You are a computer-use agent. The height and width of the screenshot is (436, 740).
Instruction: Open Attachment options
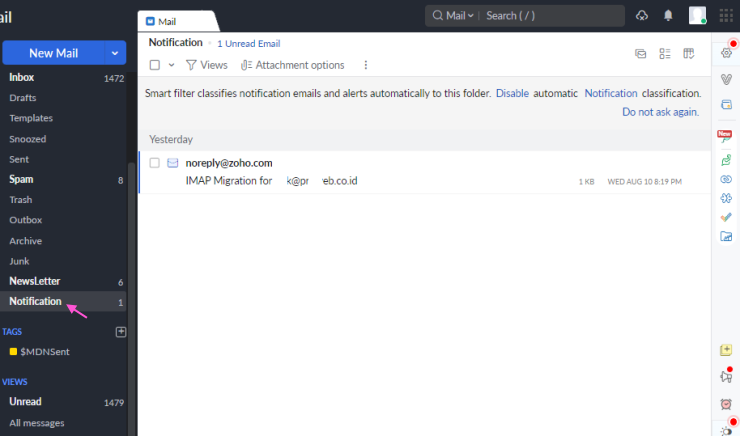coord(293,65)
